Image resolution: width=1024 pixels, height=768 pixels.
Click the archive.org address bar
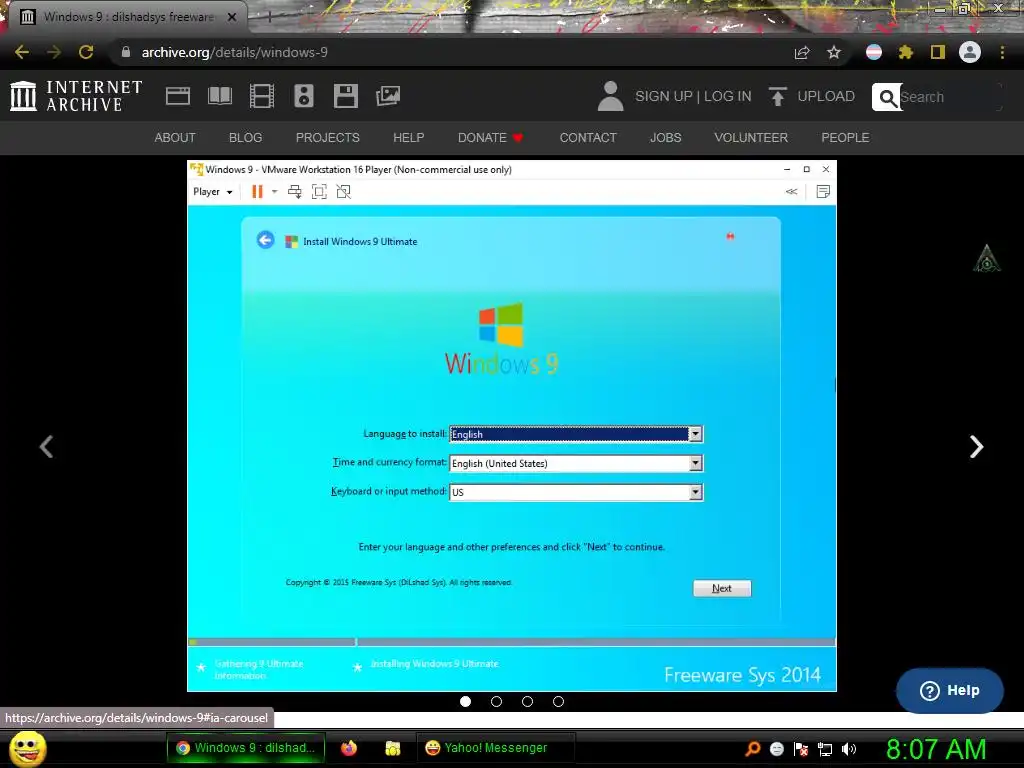451,52
